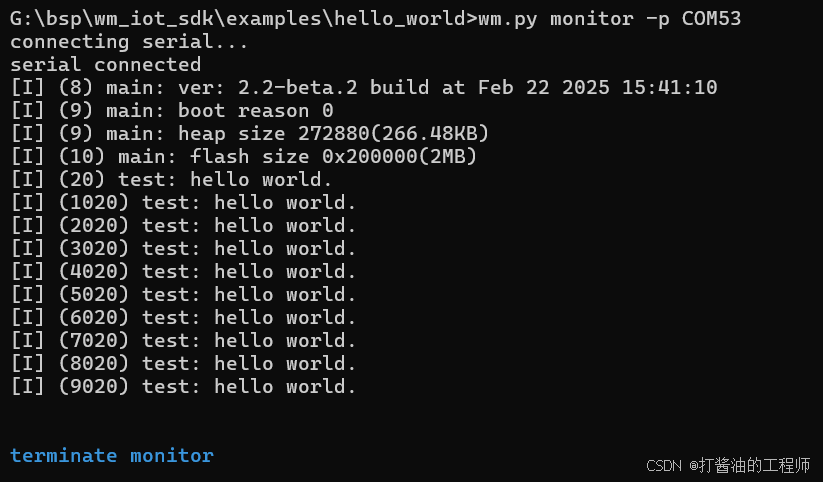Click the (20) test: hello world line
The image size is (823, 482).
(x=171, y=180)
